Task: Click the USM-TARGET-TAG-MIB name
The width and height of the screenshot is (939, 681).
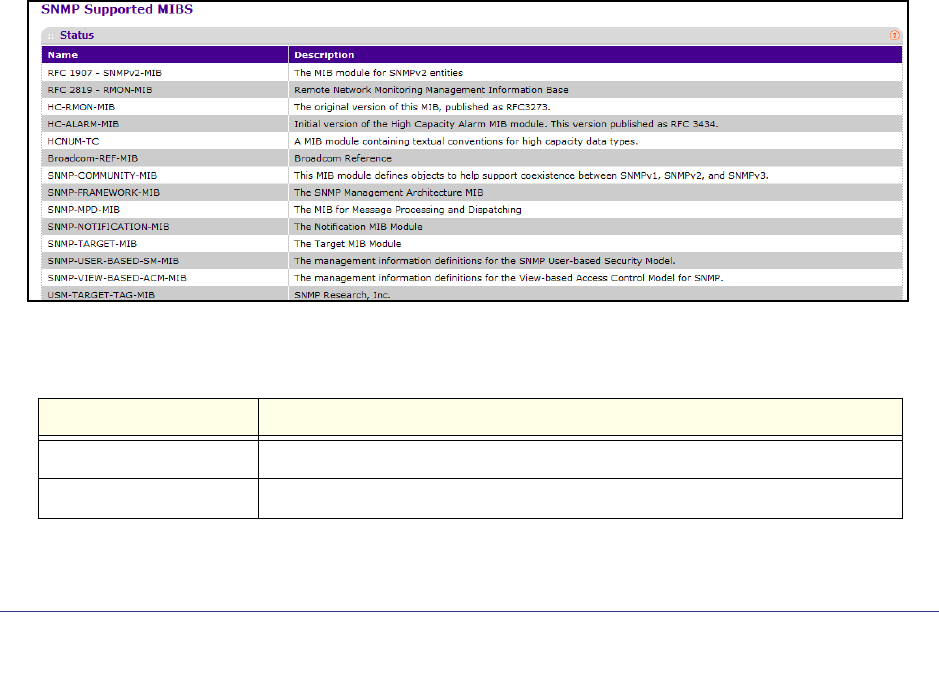Action: pyautogui.click(x=101, y=295)
